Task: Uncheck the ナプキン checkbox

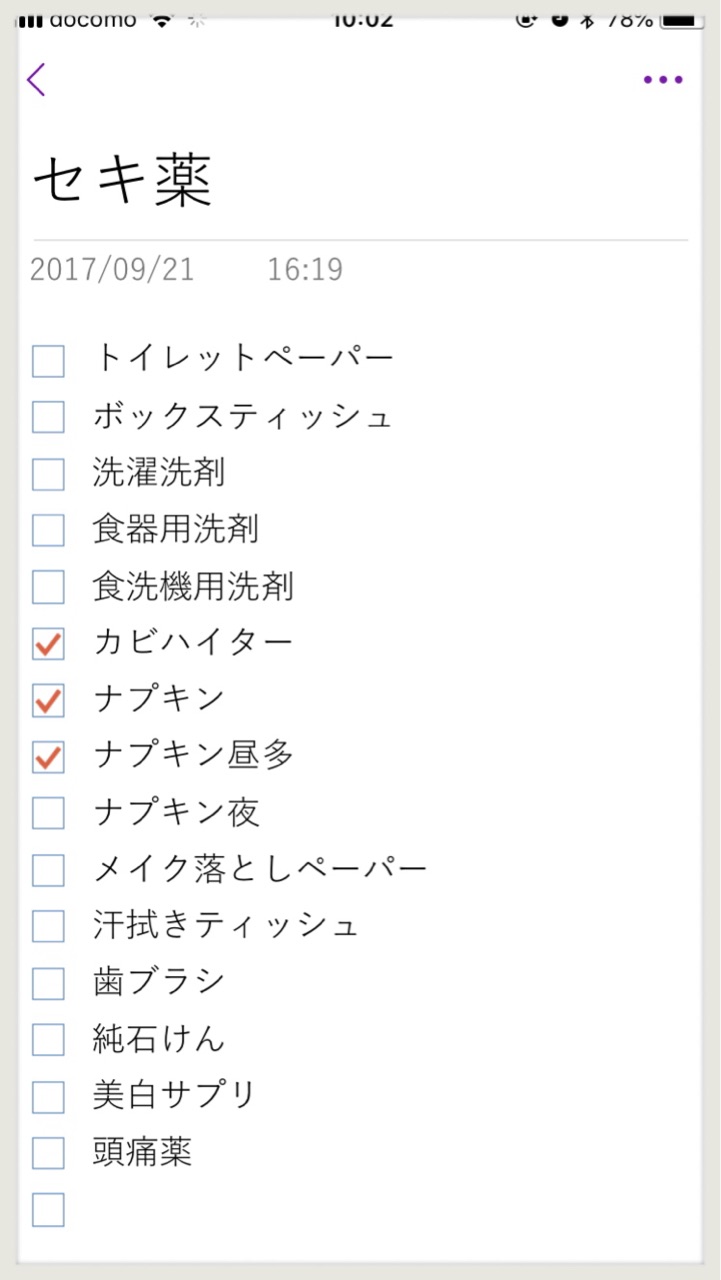Action: [48, 700]
